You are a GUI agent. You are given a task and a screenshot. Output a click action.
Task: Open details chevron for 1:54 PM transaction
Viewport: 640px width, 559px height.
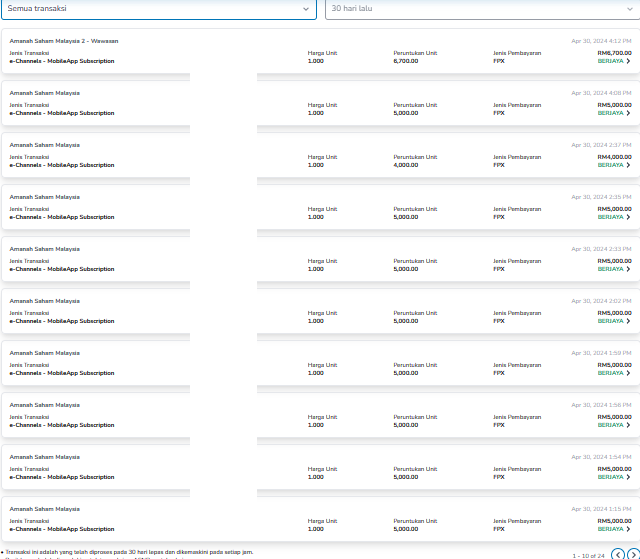[x=628, y=477]
